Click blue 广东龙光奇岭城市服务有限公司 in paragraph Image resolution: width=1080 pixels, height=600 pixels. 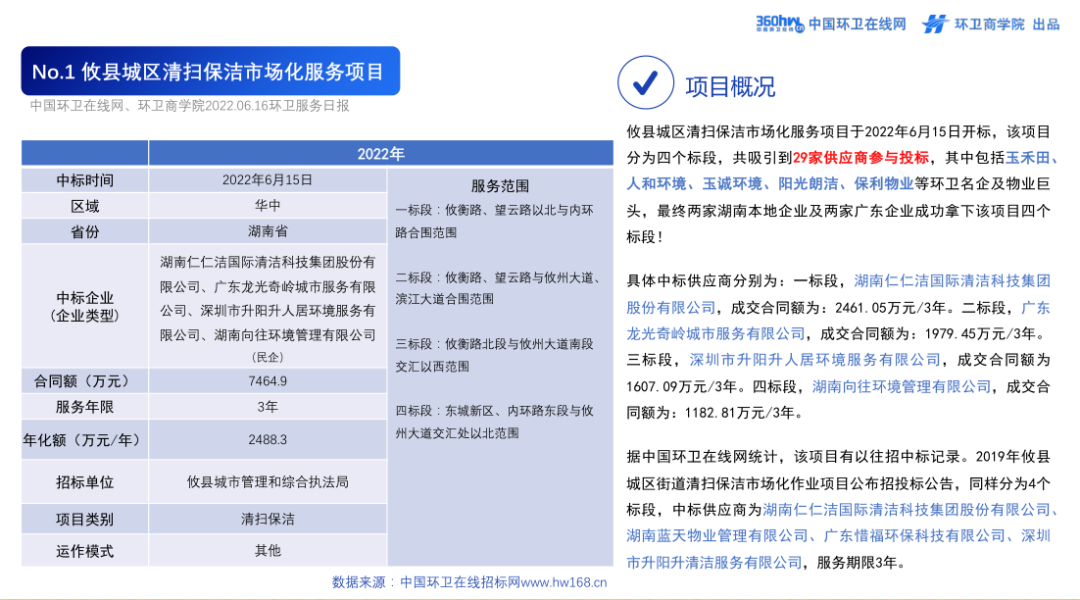pyautogui.click(x=838, y=320)
